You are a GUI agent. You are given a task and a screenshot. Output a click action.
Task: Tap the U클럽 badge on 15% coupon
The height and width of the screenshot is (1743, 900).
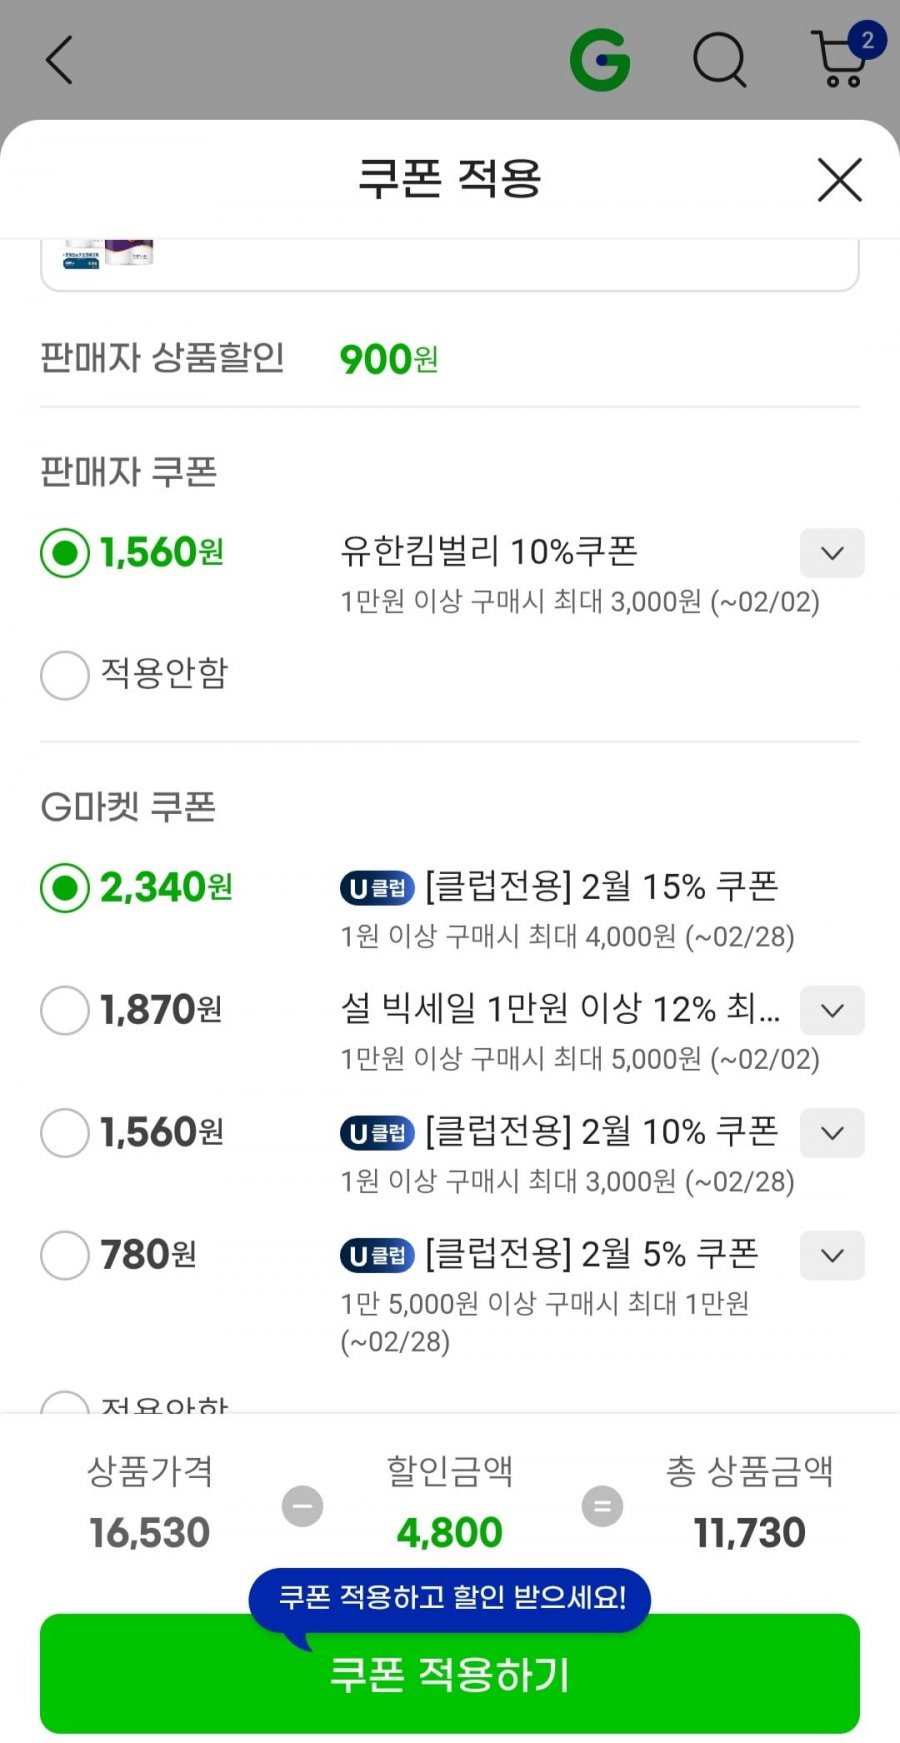click(x=377, y=888)
